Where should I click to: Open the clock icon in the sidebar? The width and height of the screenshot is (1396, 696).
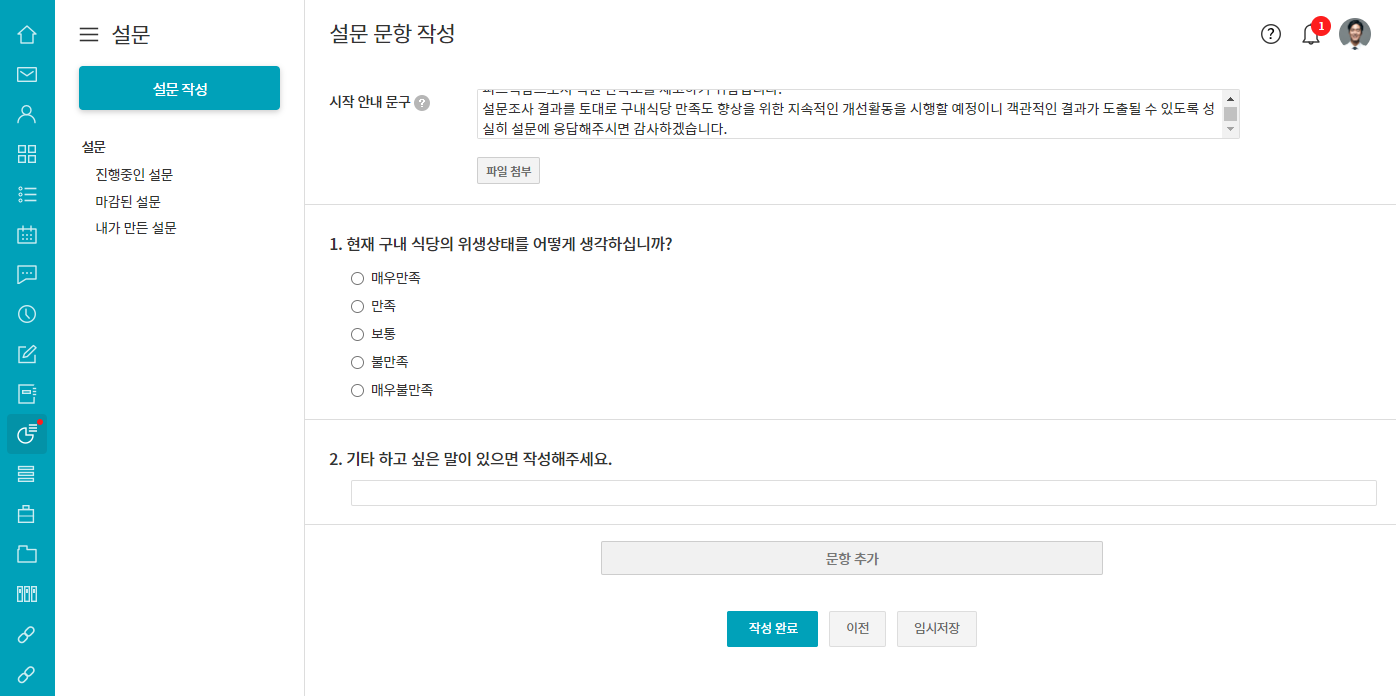point(27,314)
